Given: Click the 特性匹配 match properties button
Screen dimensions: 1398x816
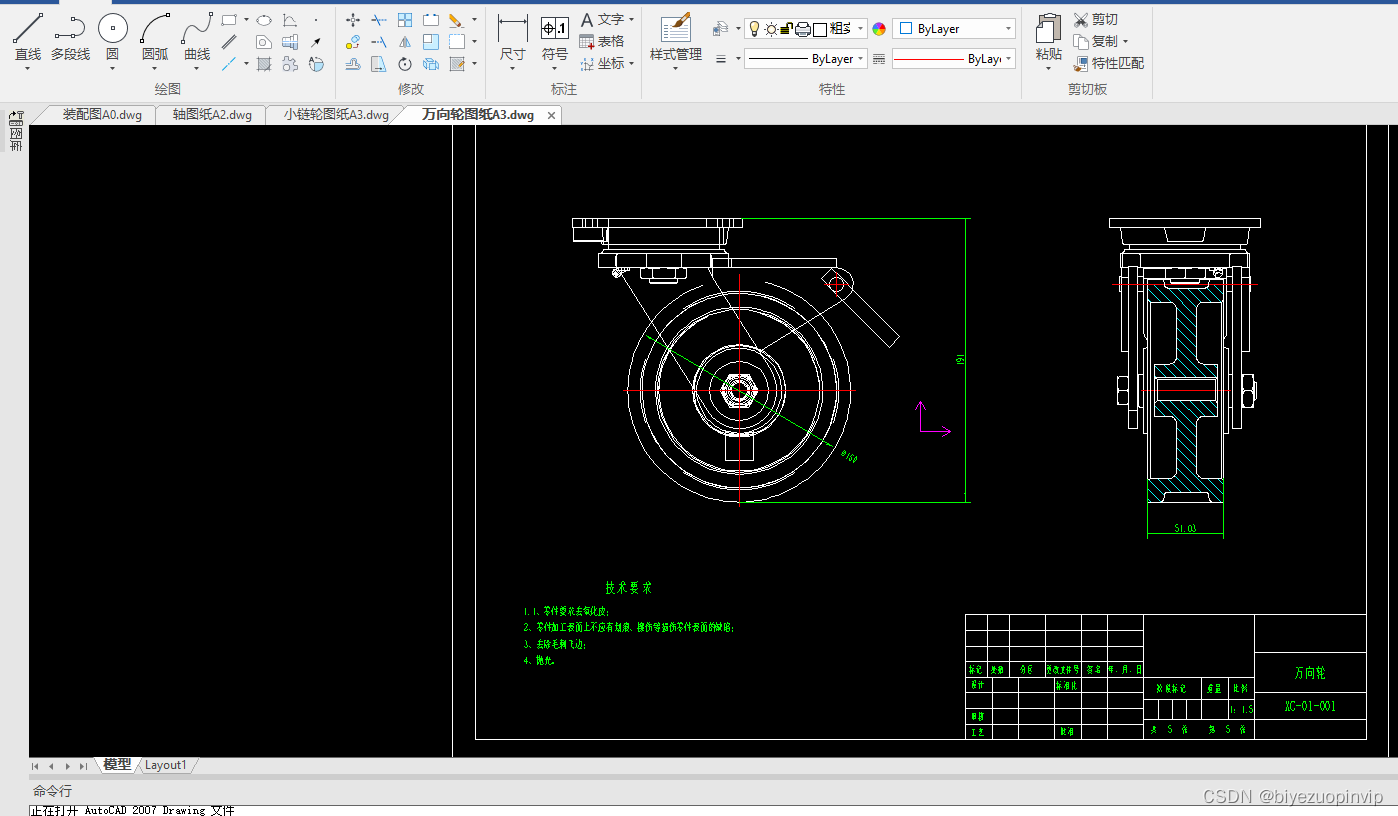Looking at the screenshot, I should (1109, 63).
